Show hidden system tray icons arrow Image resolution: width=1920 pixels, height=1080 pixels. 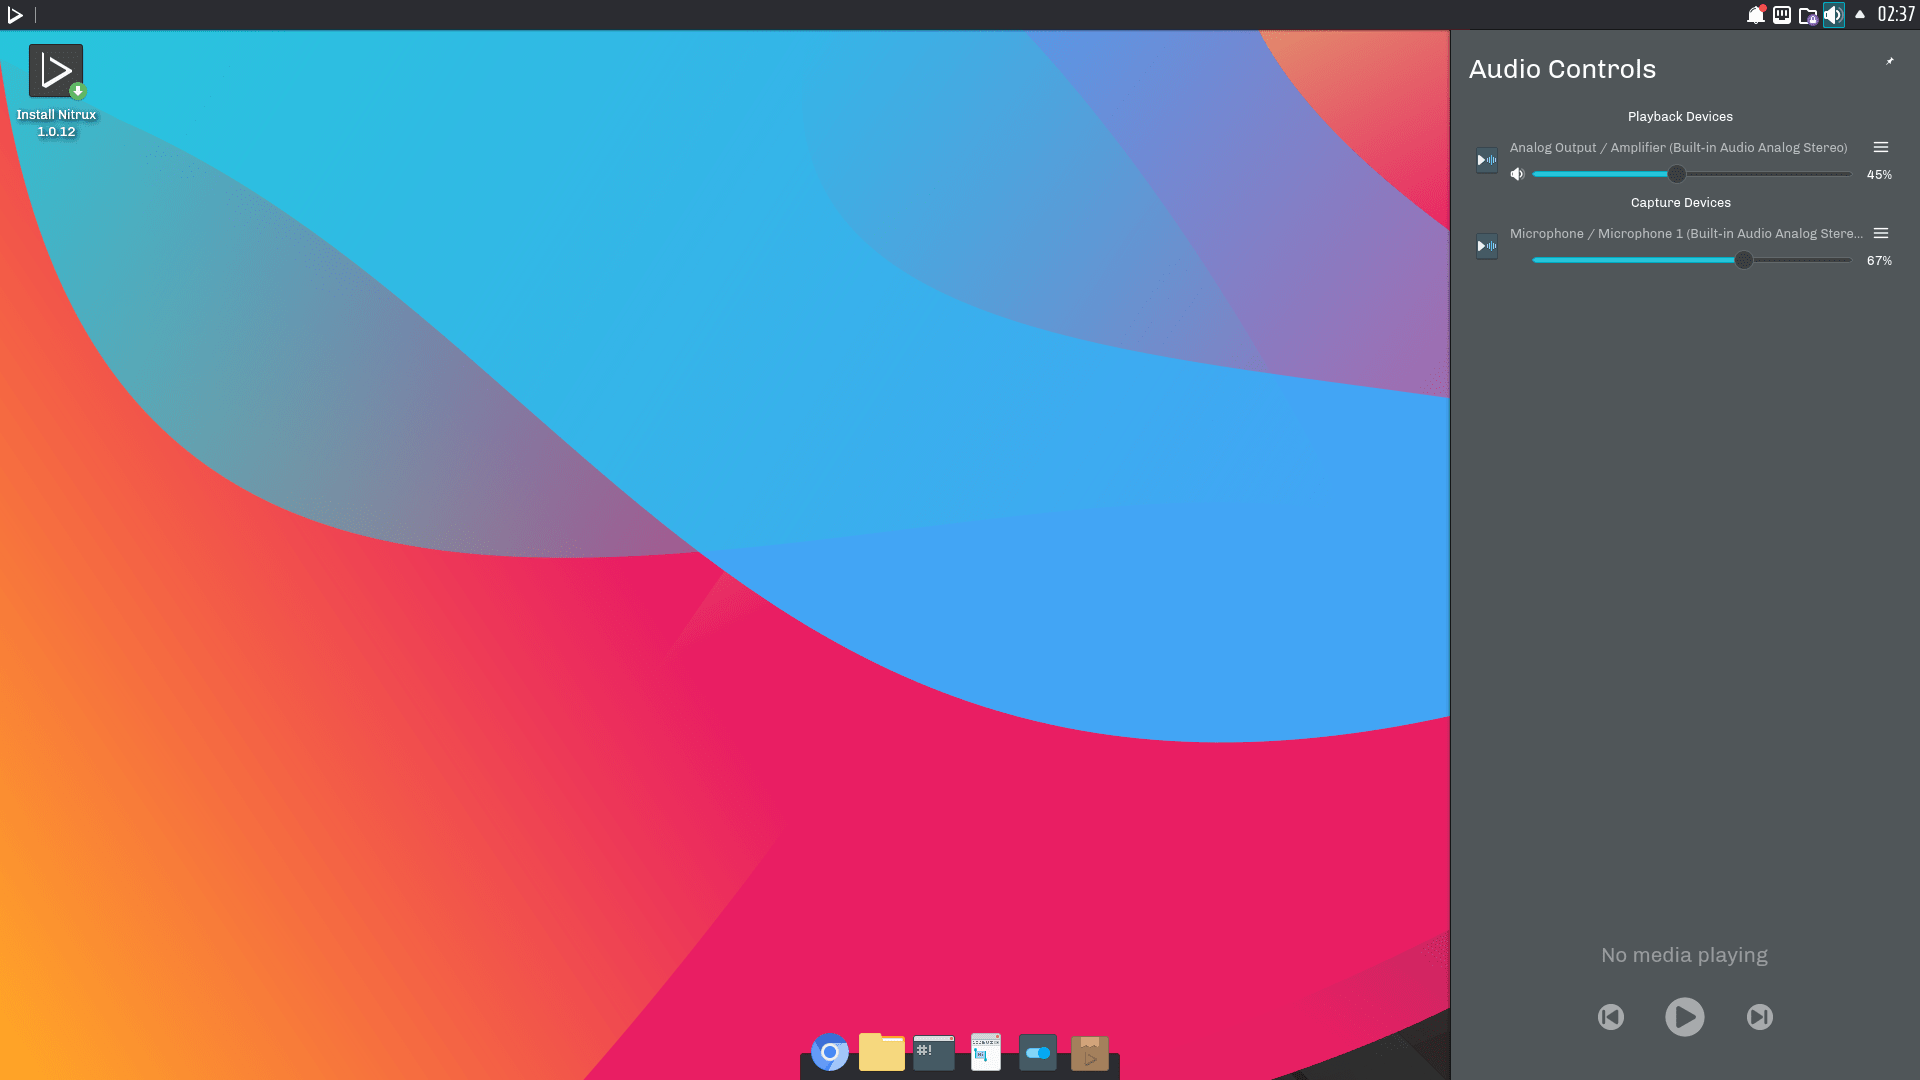(1860, 14)
